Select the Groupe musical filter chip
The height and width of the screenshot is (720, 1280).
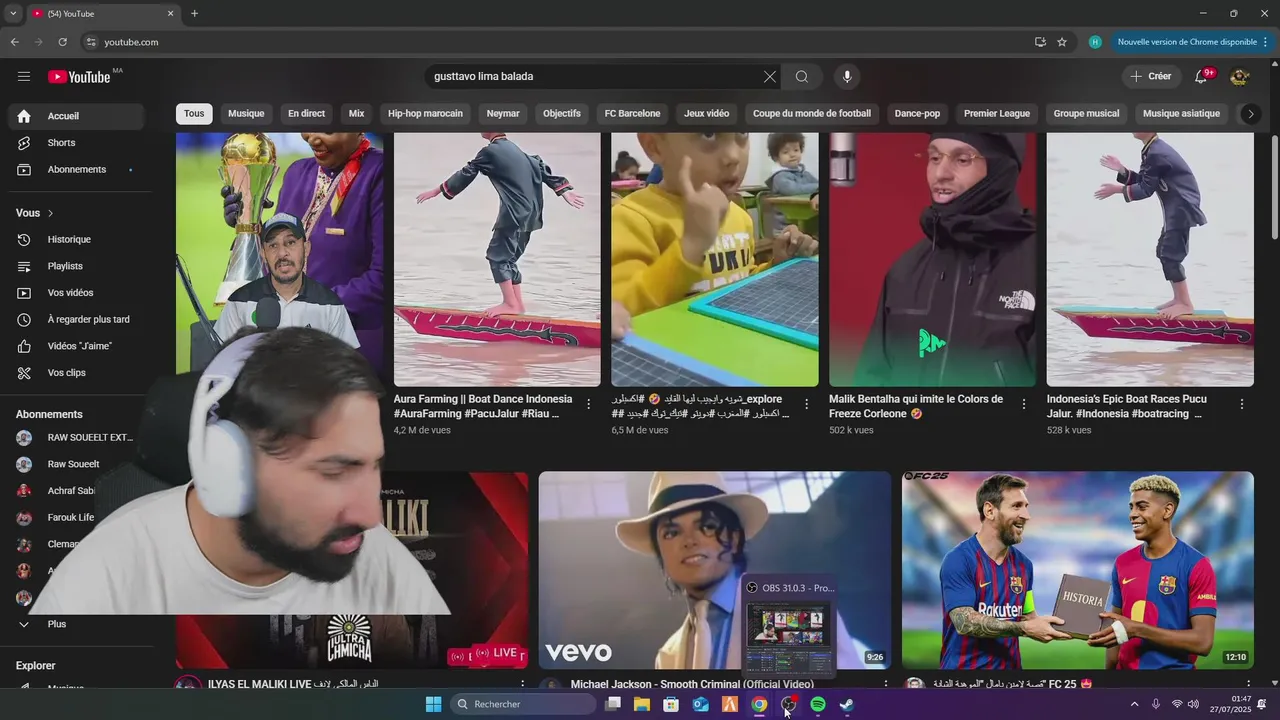(1086, 114)
